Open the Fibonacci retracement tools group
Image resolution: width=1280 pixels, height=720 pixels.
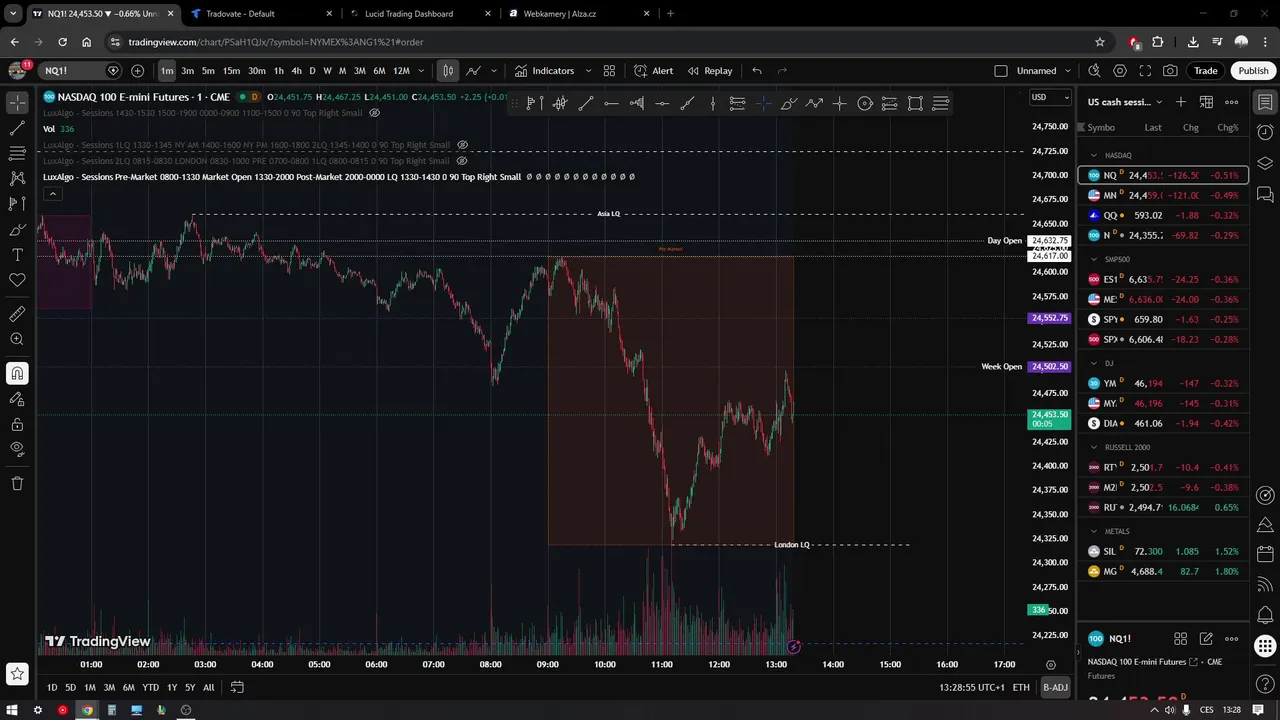(17, 153)
